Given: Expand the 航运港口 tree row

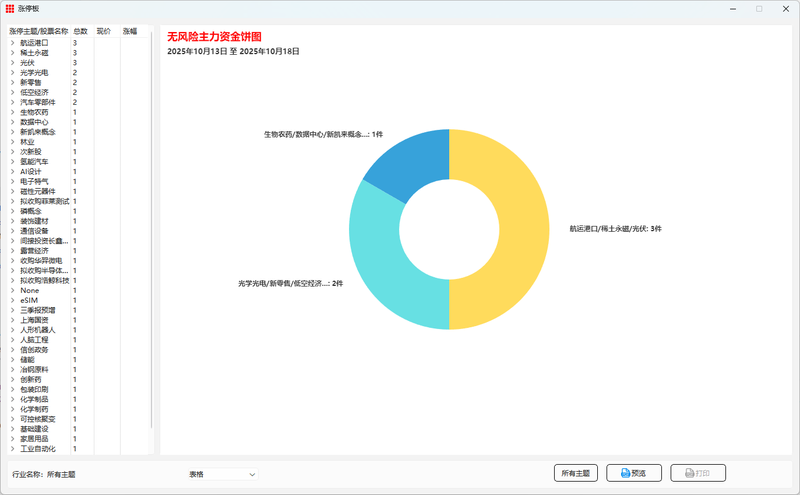Looking at the screenshot, I should [13, 43].
